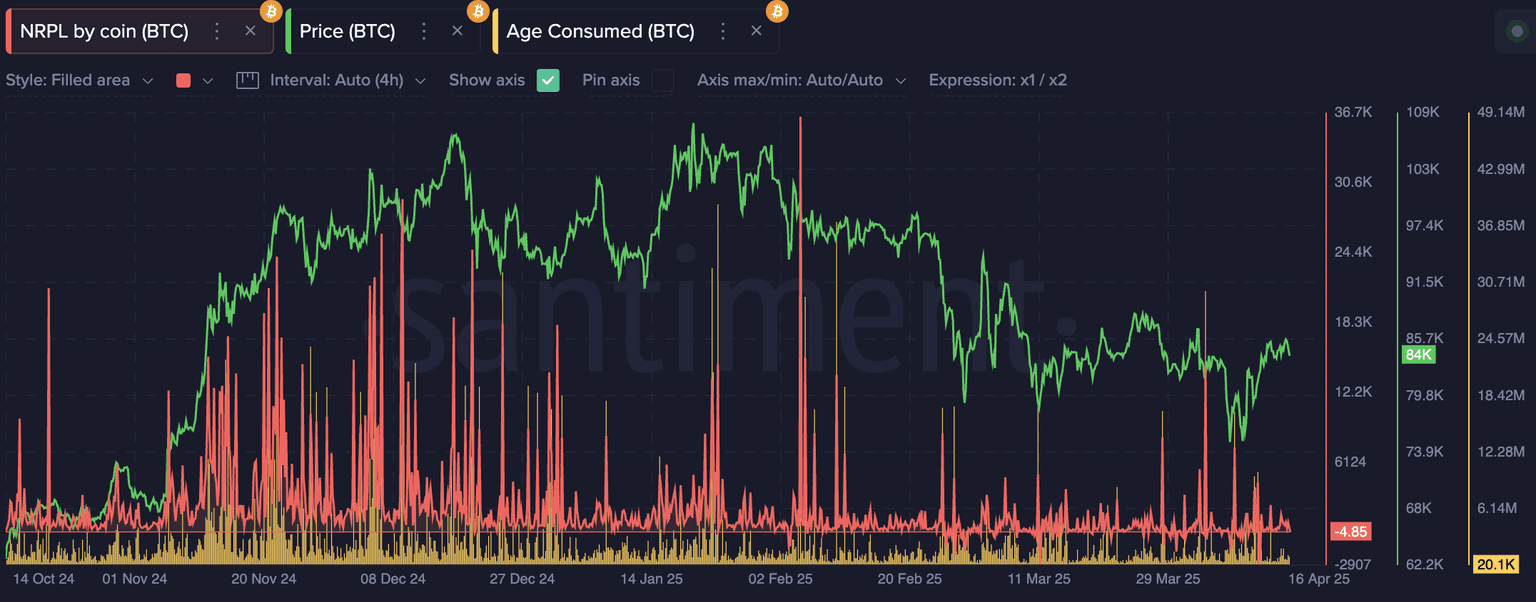Viewport: 1536px width, 602px height.
Task: Remove the Price (BTC) metric
Action: coord(457,31)
